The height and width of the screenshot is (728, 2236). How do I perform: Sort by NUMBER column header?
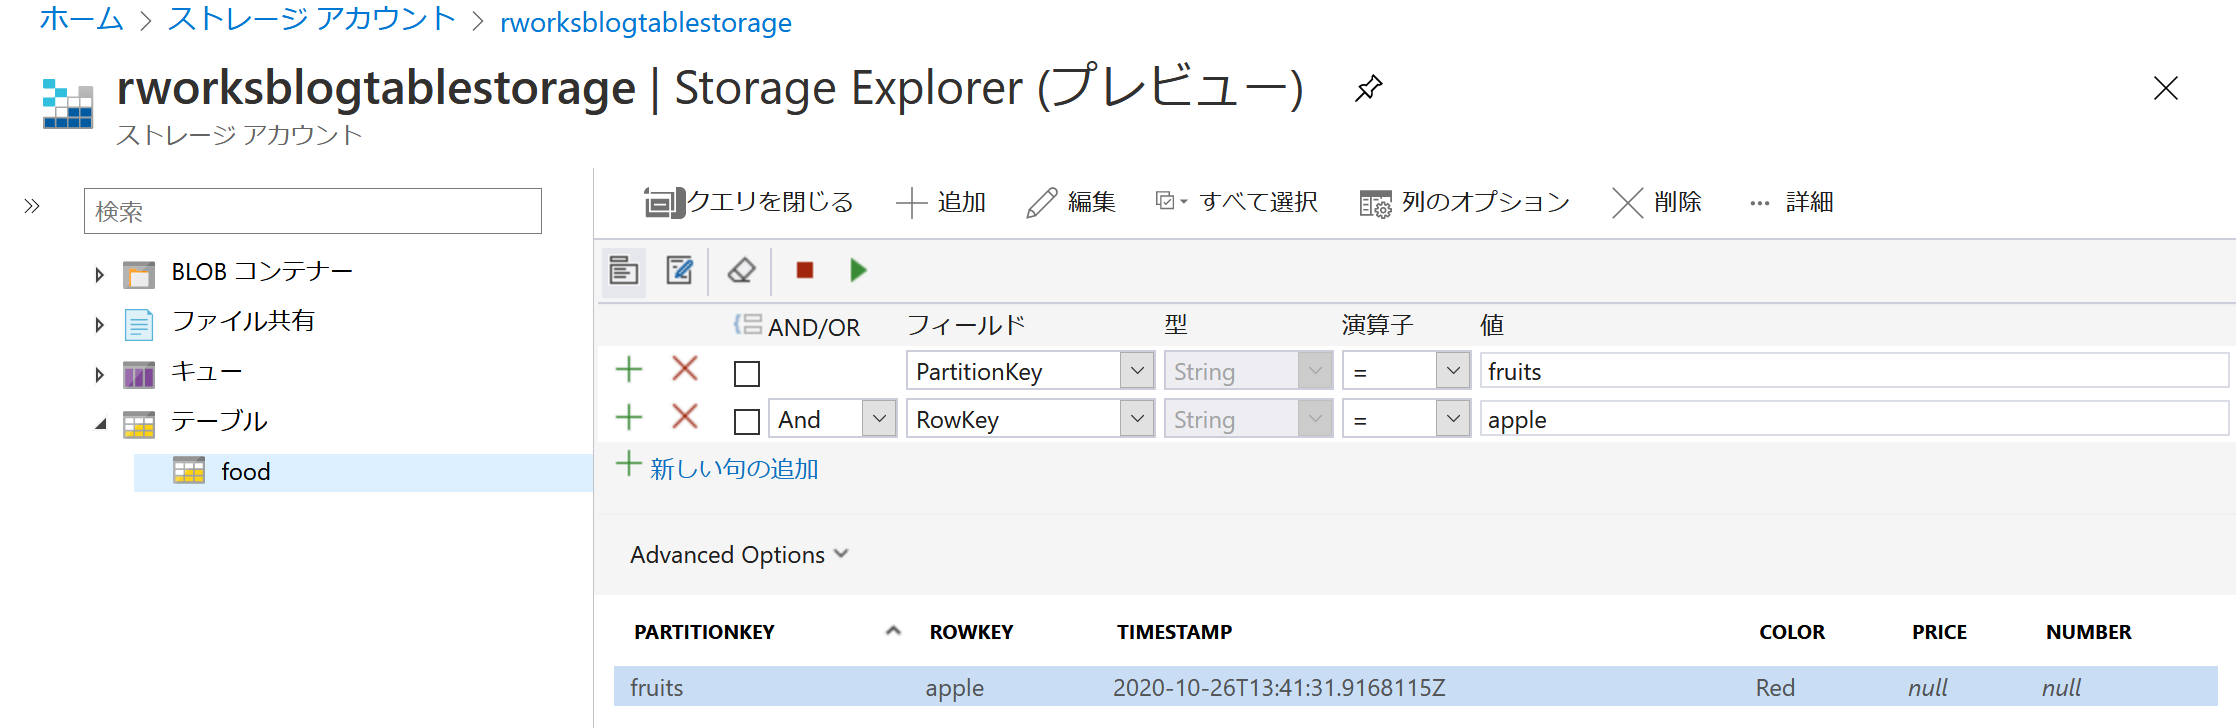point(2088,632)
